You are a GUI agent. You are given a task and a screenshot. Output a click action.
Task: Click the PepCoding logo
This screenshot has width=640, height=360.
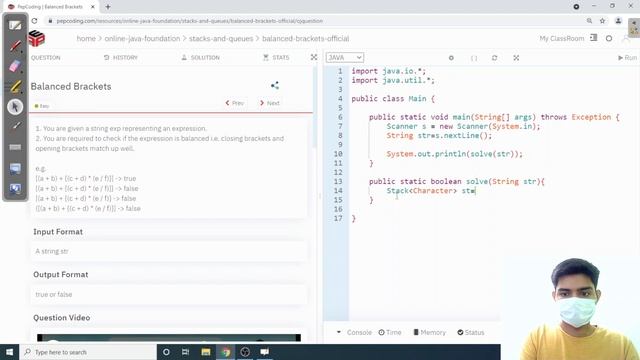pyautogui.click(x=37, y=39)
